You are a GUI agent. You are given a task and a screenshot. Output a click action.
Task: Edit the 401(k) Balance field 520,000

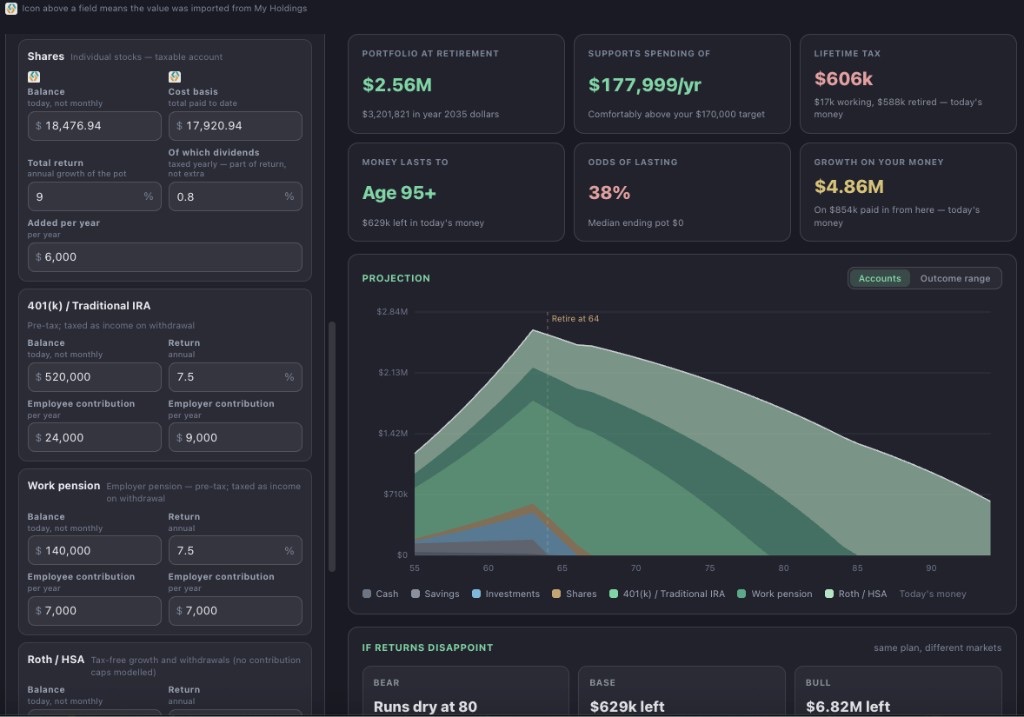95,377
